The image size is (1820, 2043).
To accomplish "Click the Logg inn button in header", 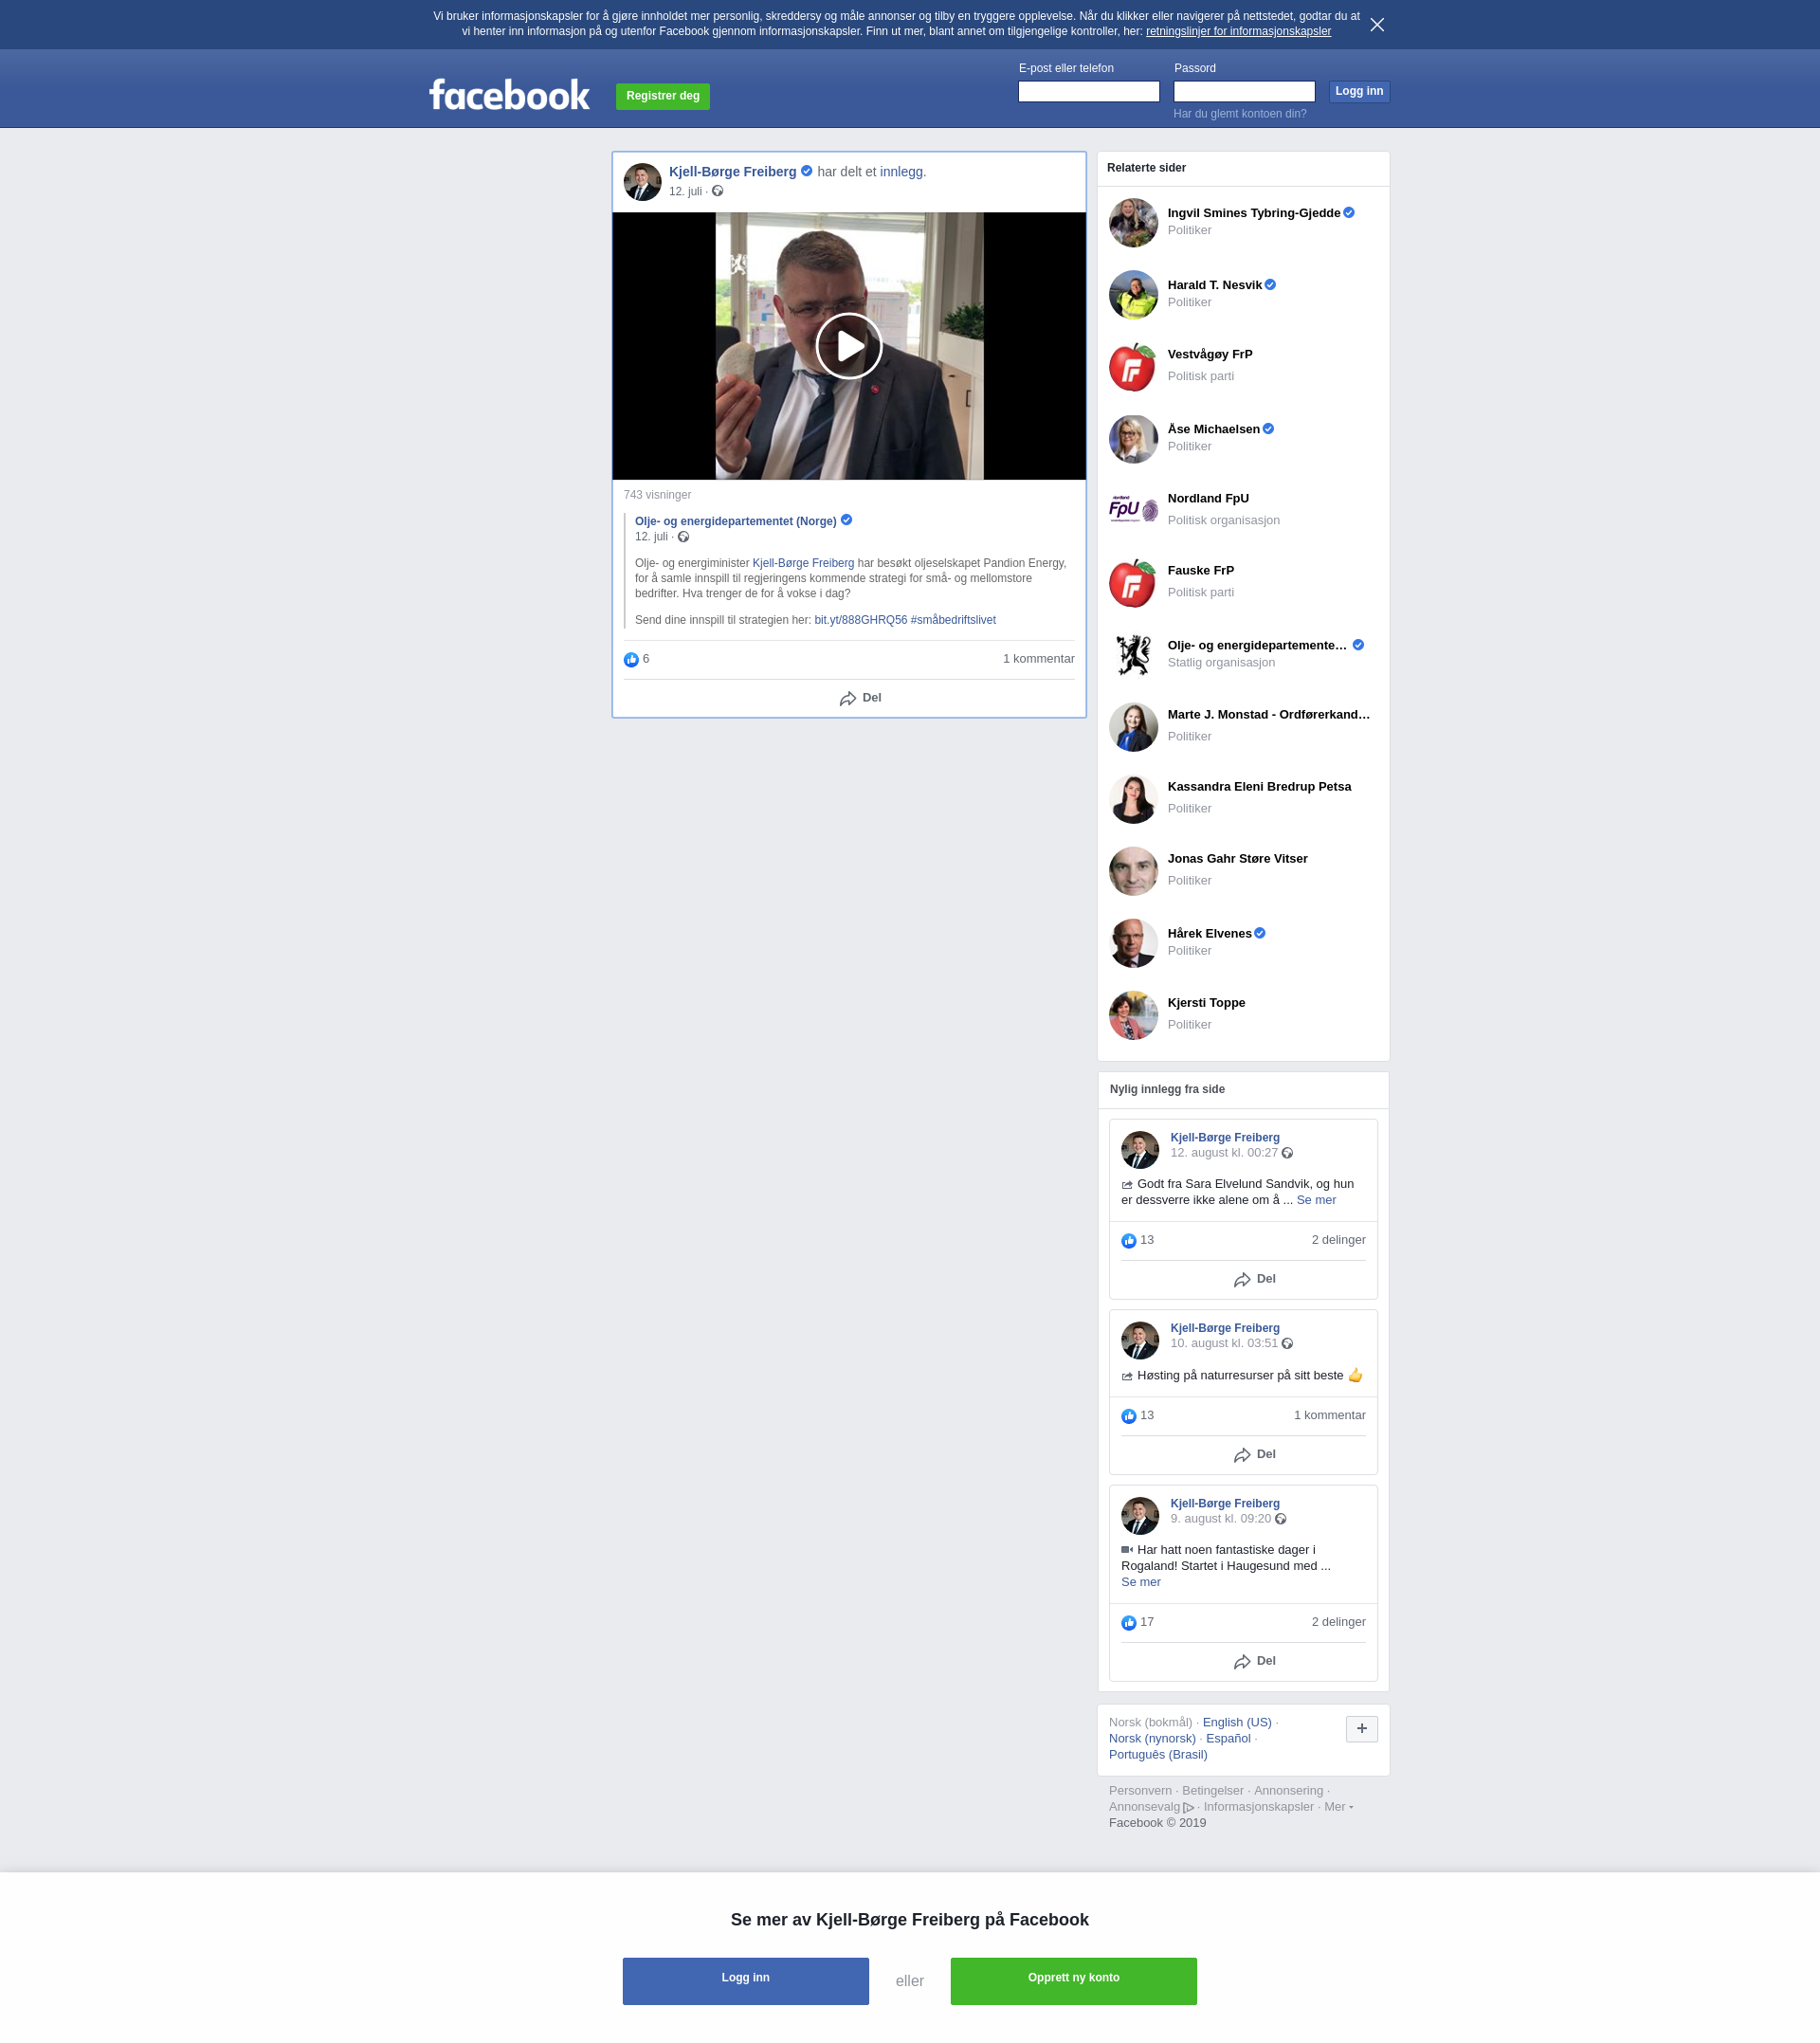I will 1358,91.
